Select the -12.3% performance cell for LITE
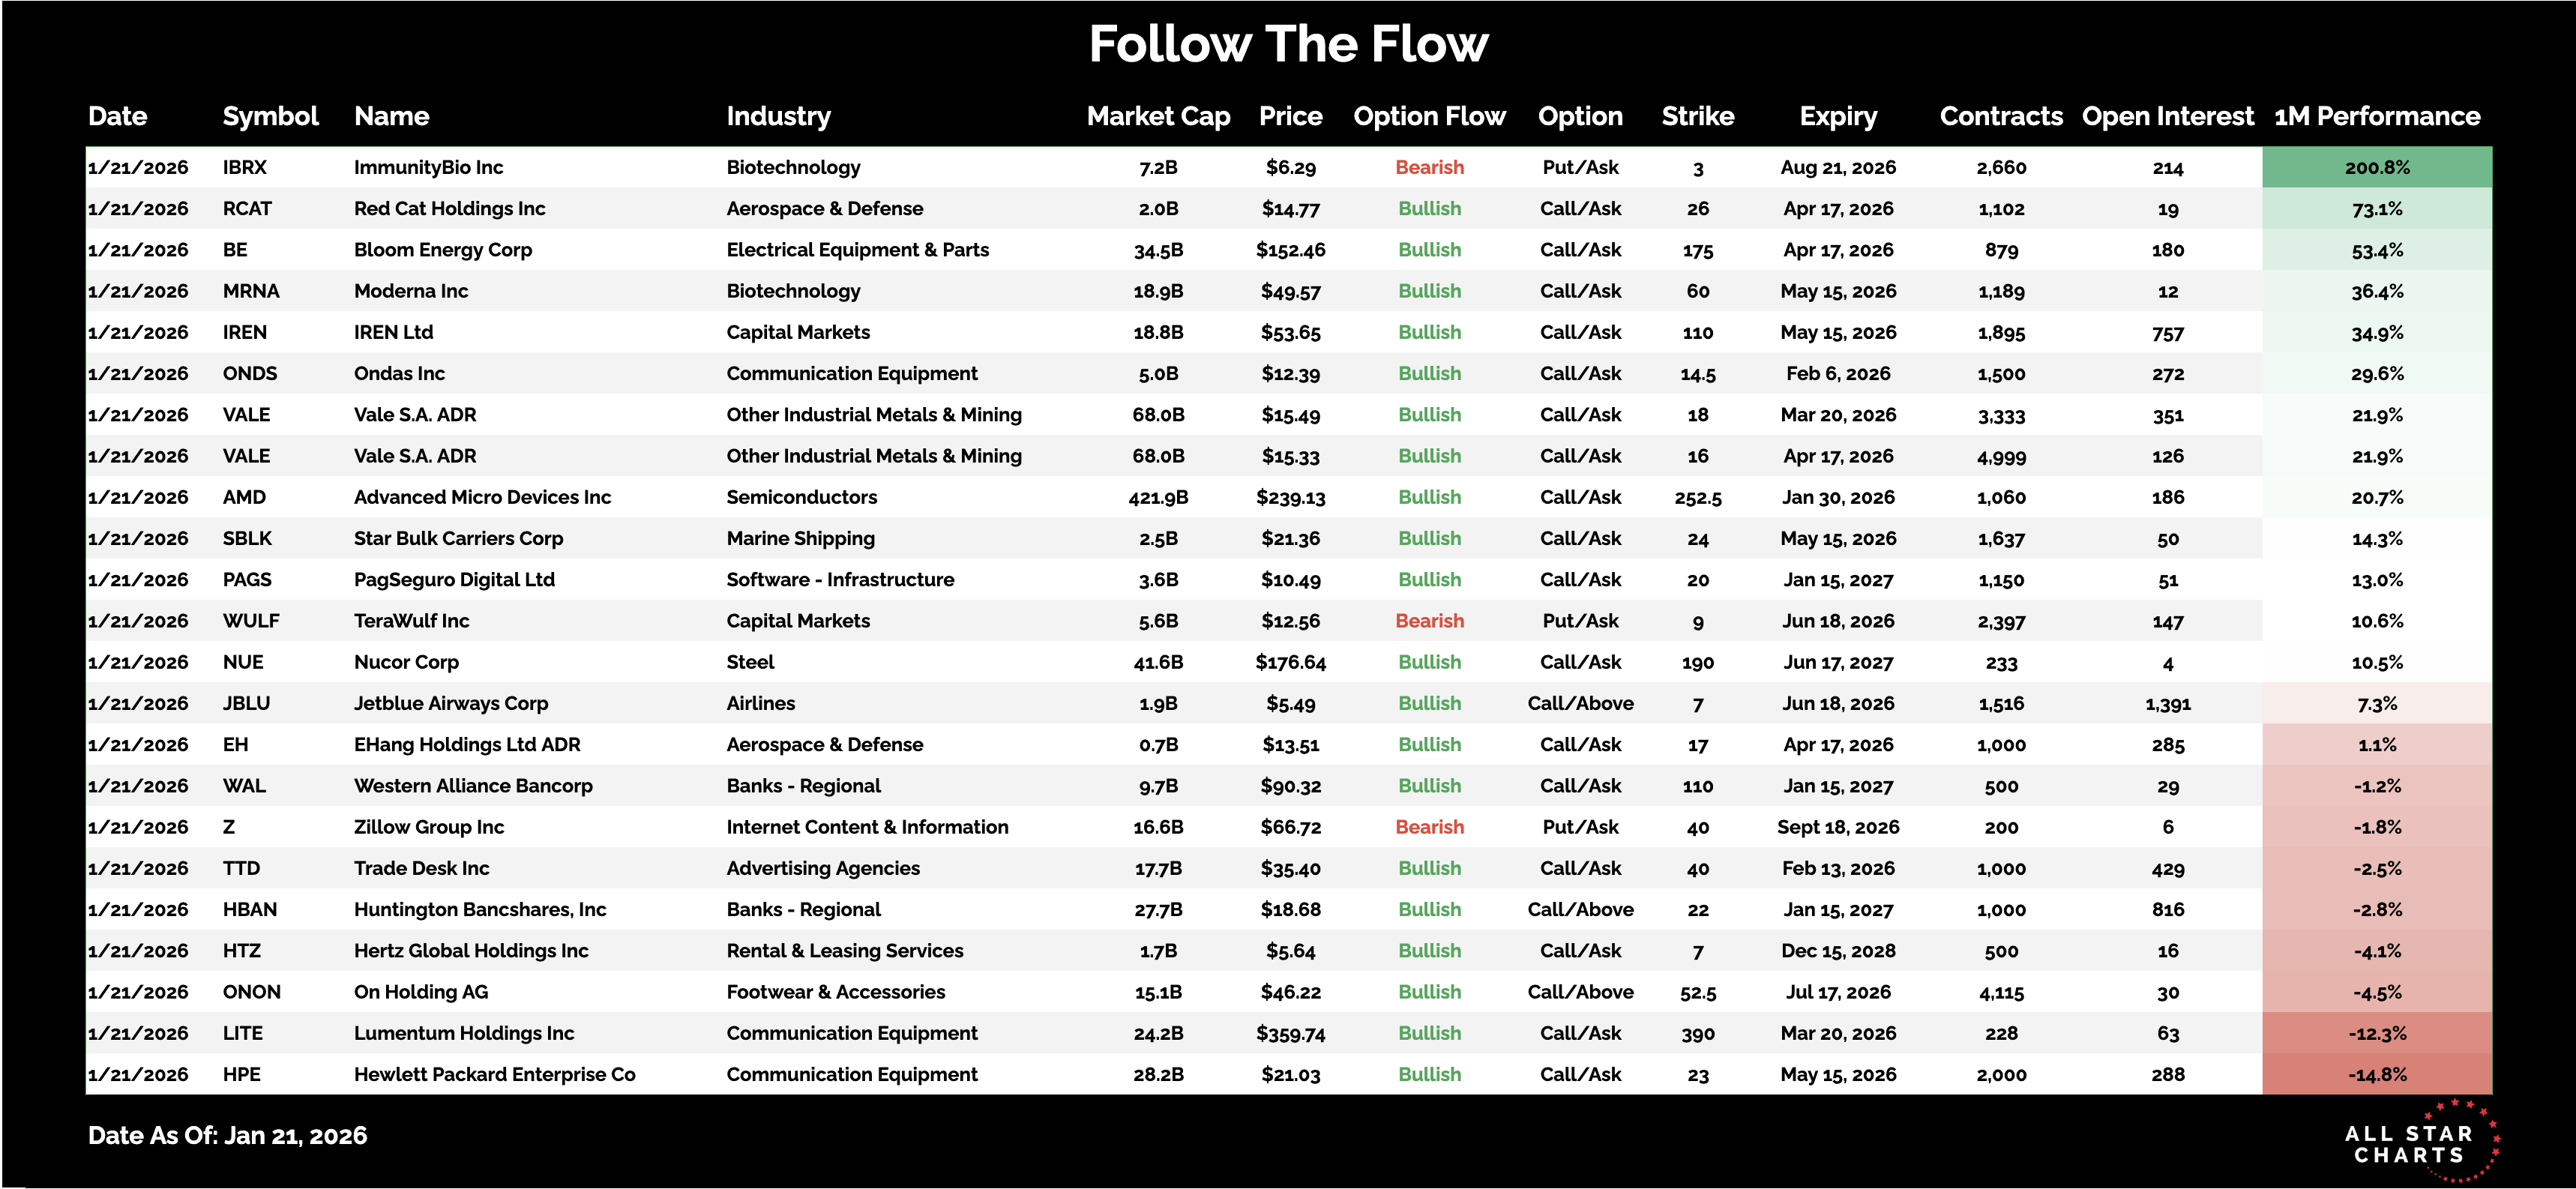 pos(2377,1033)
